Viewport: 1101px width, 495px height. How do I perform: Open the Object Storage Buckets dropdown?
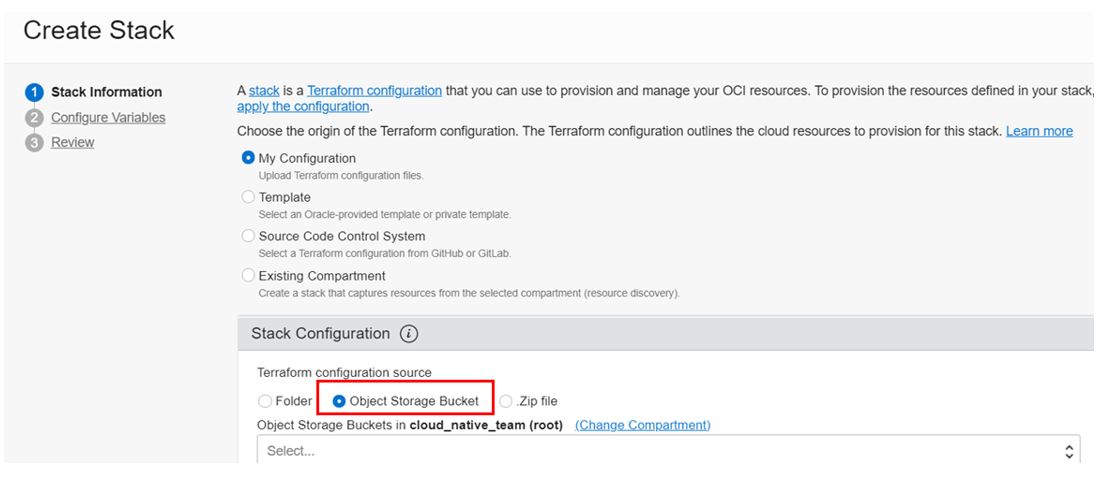click(660, 451)
